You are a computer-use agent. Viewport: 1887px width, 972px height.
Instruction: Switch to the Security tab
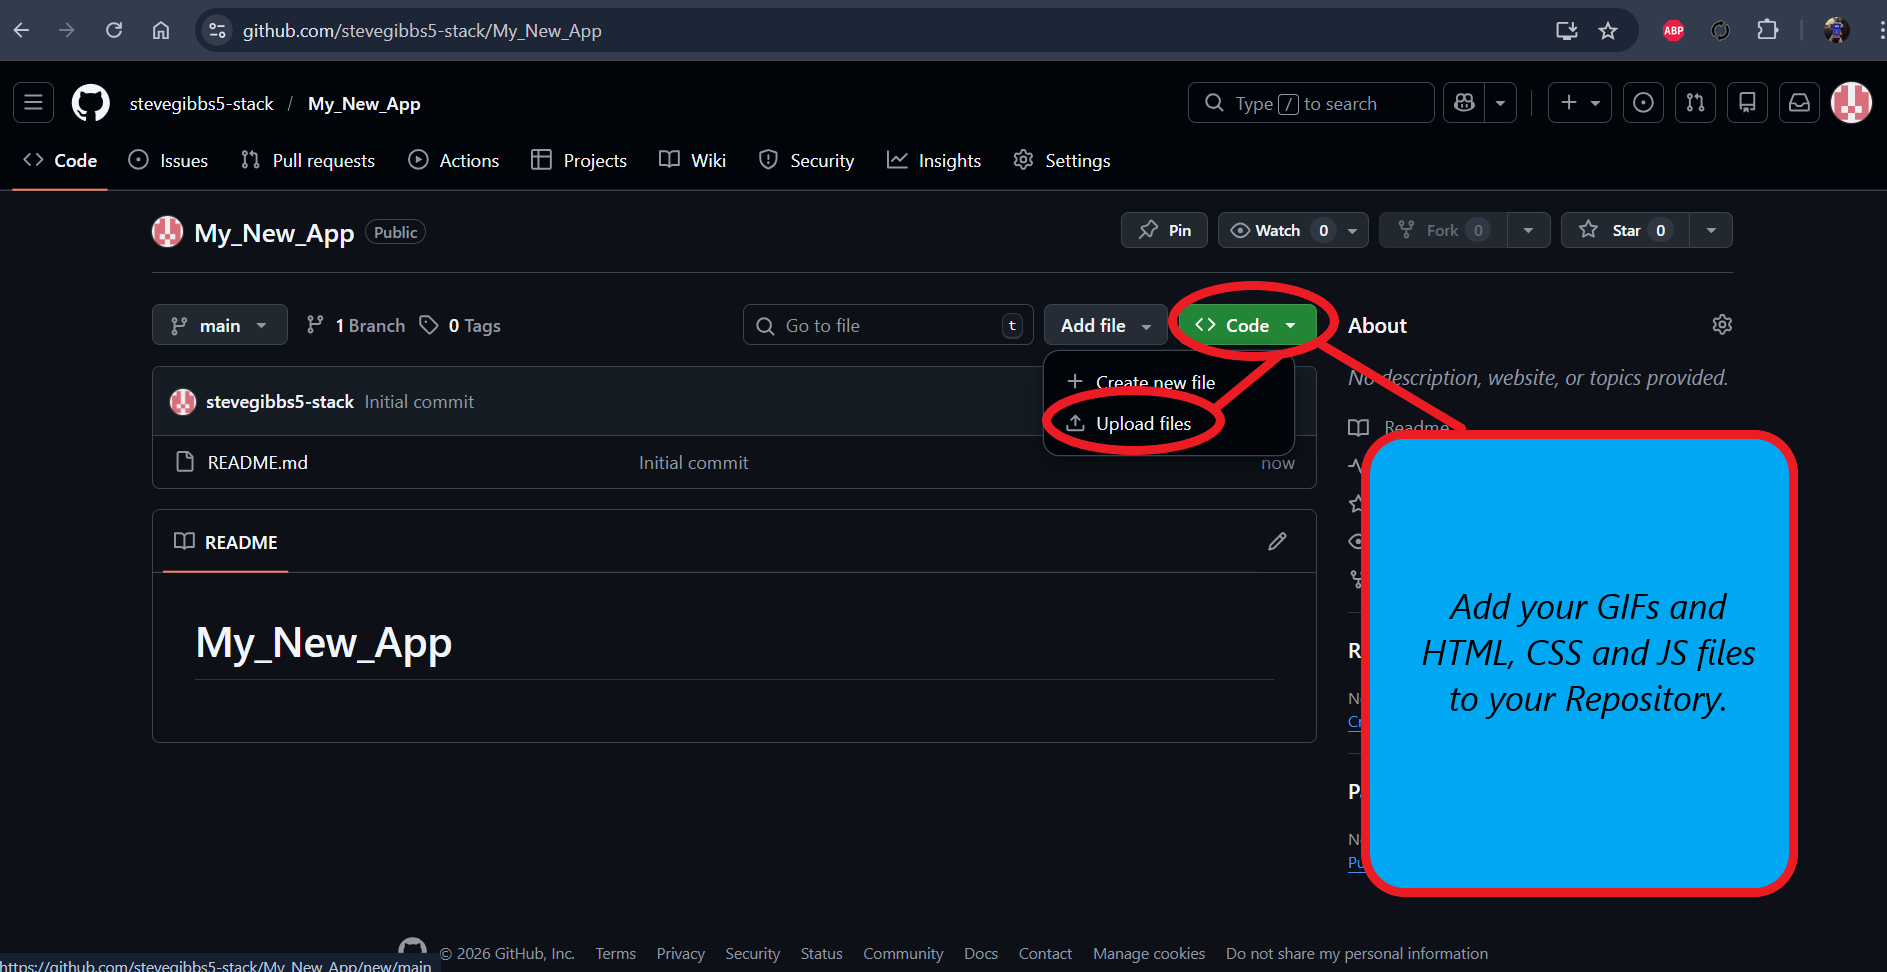[x=806, y=161]
